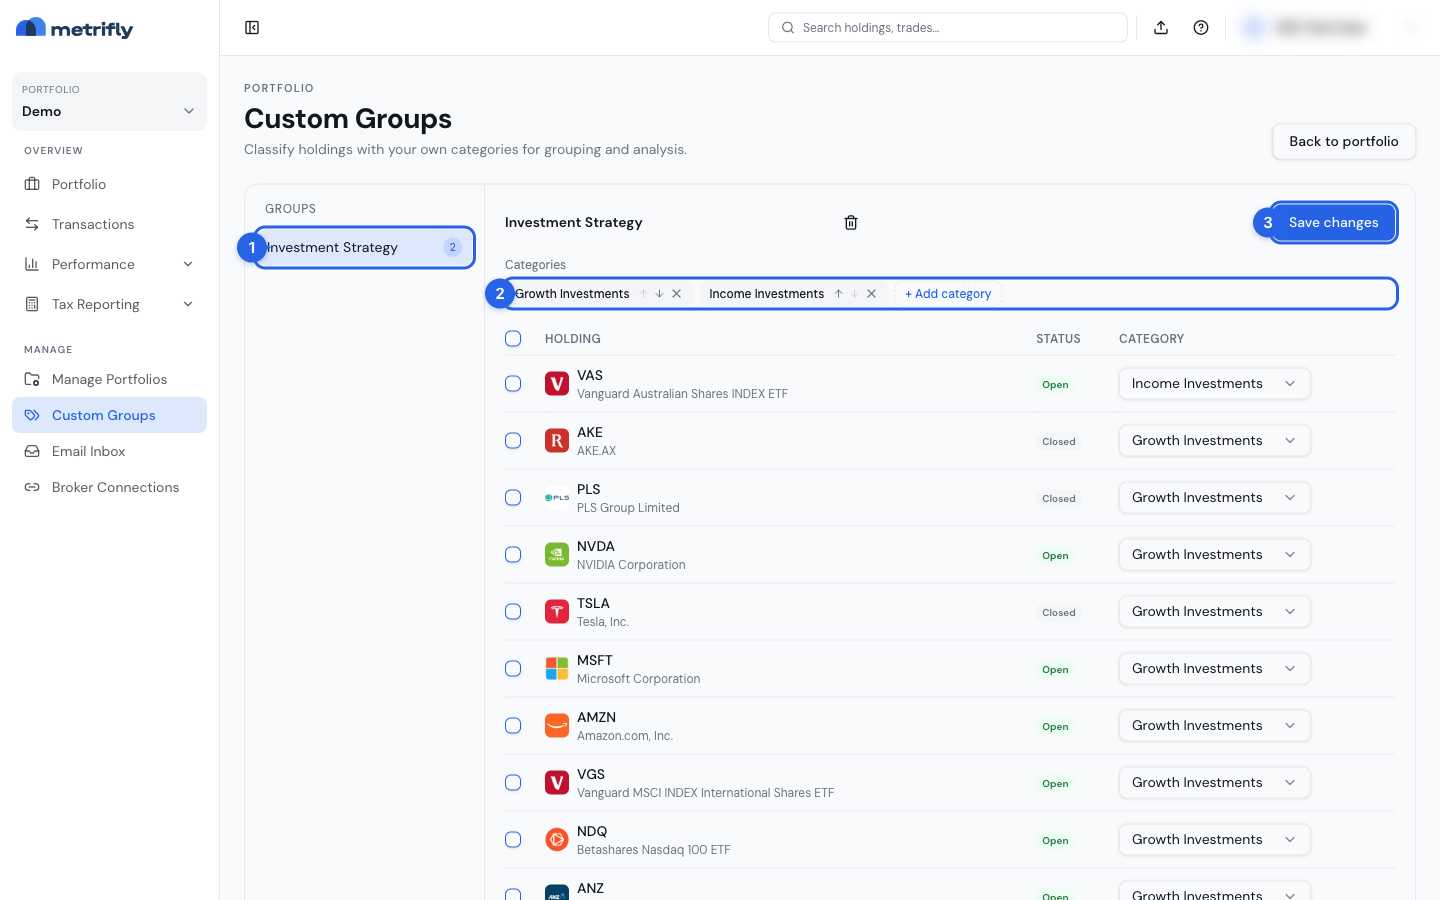Expand the Performance menu chevron
1440x900 pixels.
pyautogui.click(x=188, y=264)
